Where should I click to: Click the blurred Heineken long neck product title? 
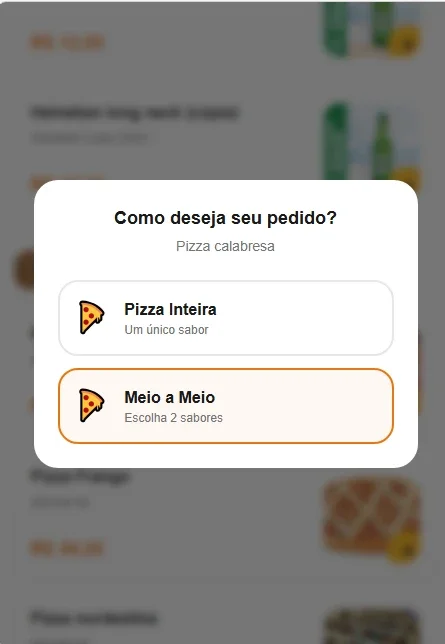(x=134, y=113)
